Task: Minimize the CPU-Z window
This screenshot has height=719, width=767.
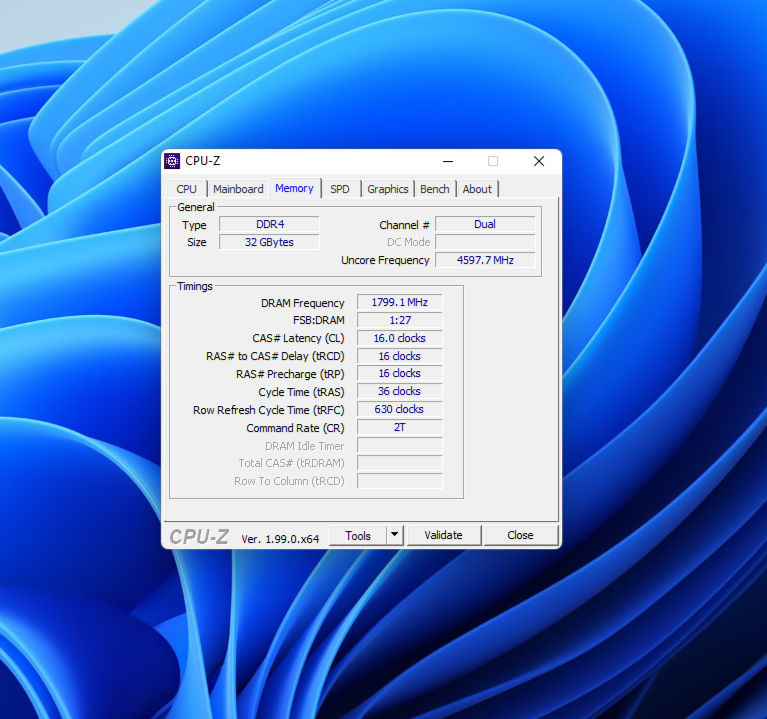Action: point(448,161)
